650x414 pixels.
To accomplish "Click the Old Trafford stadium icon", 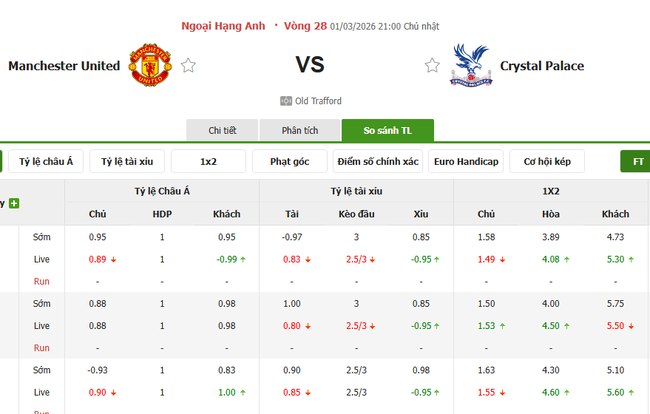I will [x=286, y=101].
